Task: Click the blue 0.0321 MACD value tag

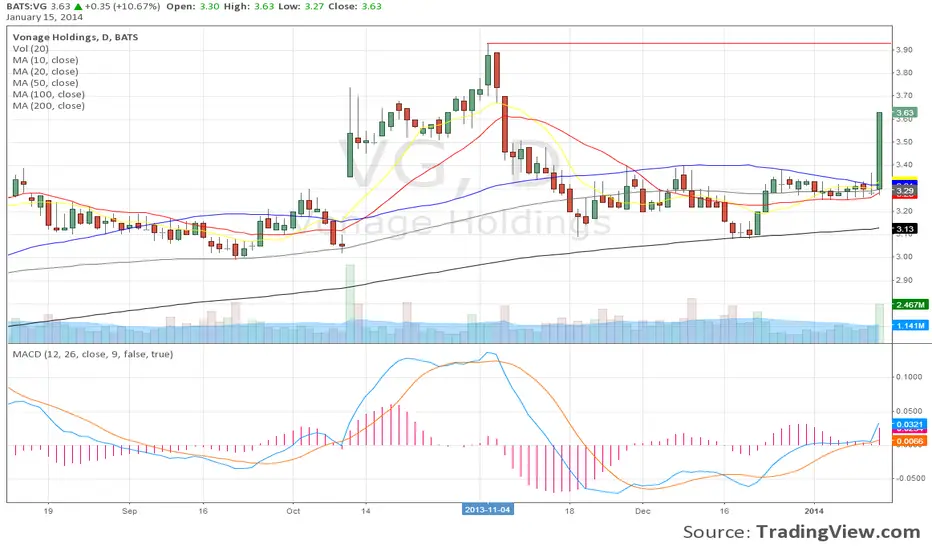Action: pyautogui.click(x=909, y=425)
